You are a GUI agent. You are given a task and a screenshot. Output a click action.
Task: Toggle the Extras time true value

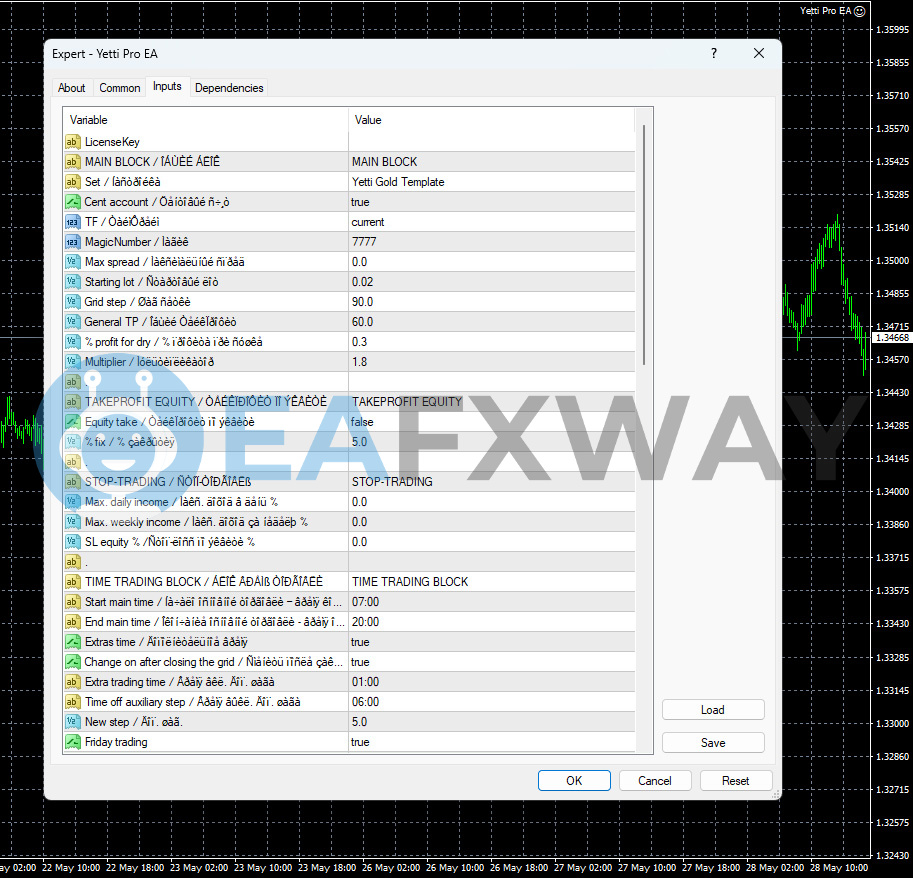click(492, 642)
